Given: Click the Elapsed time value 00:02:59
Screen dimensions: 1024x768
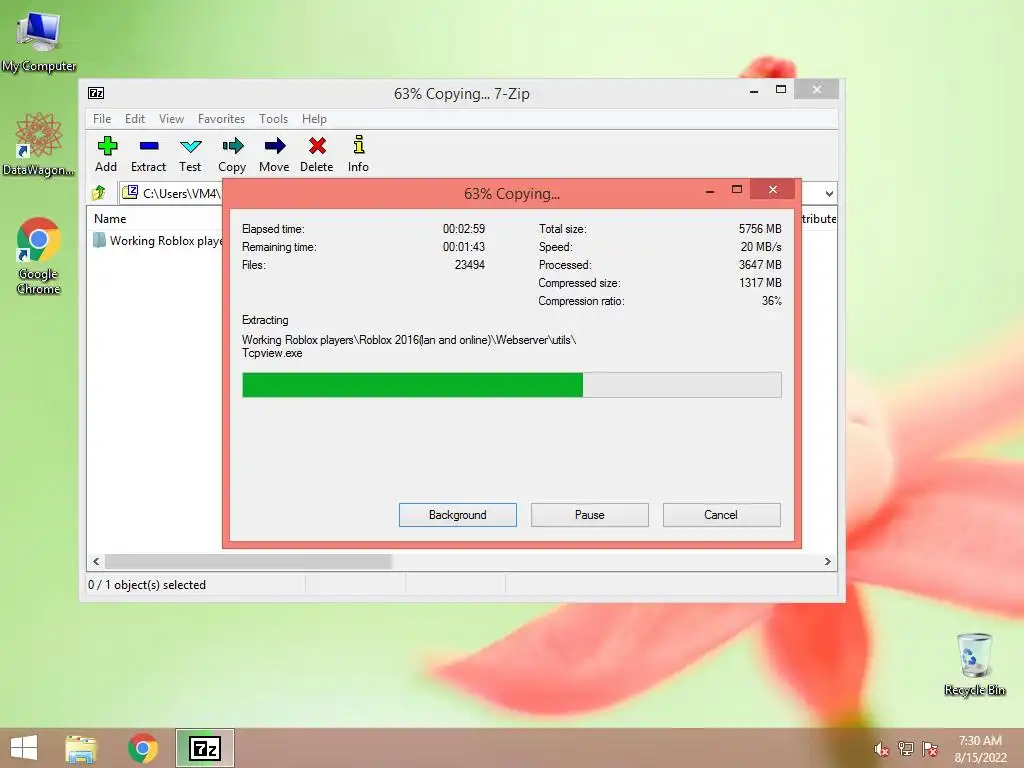Looking at the screenshot, I should point(464,229).
